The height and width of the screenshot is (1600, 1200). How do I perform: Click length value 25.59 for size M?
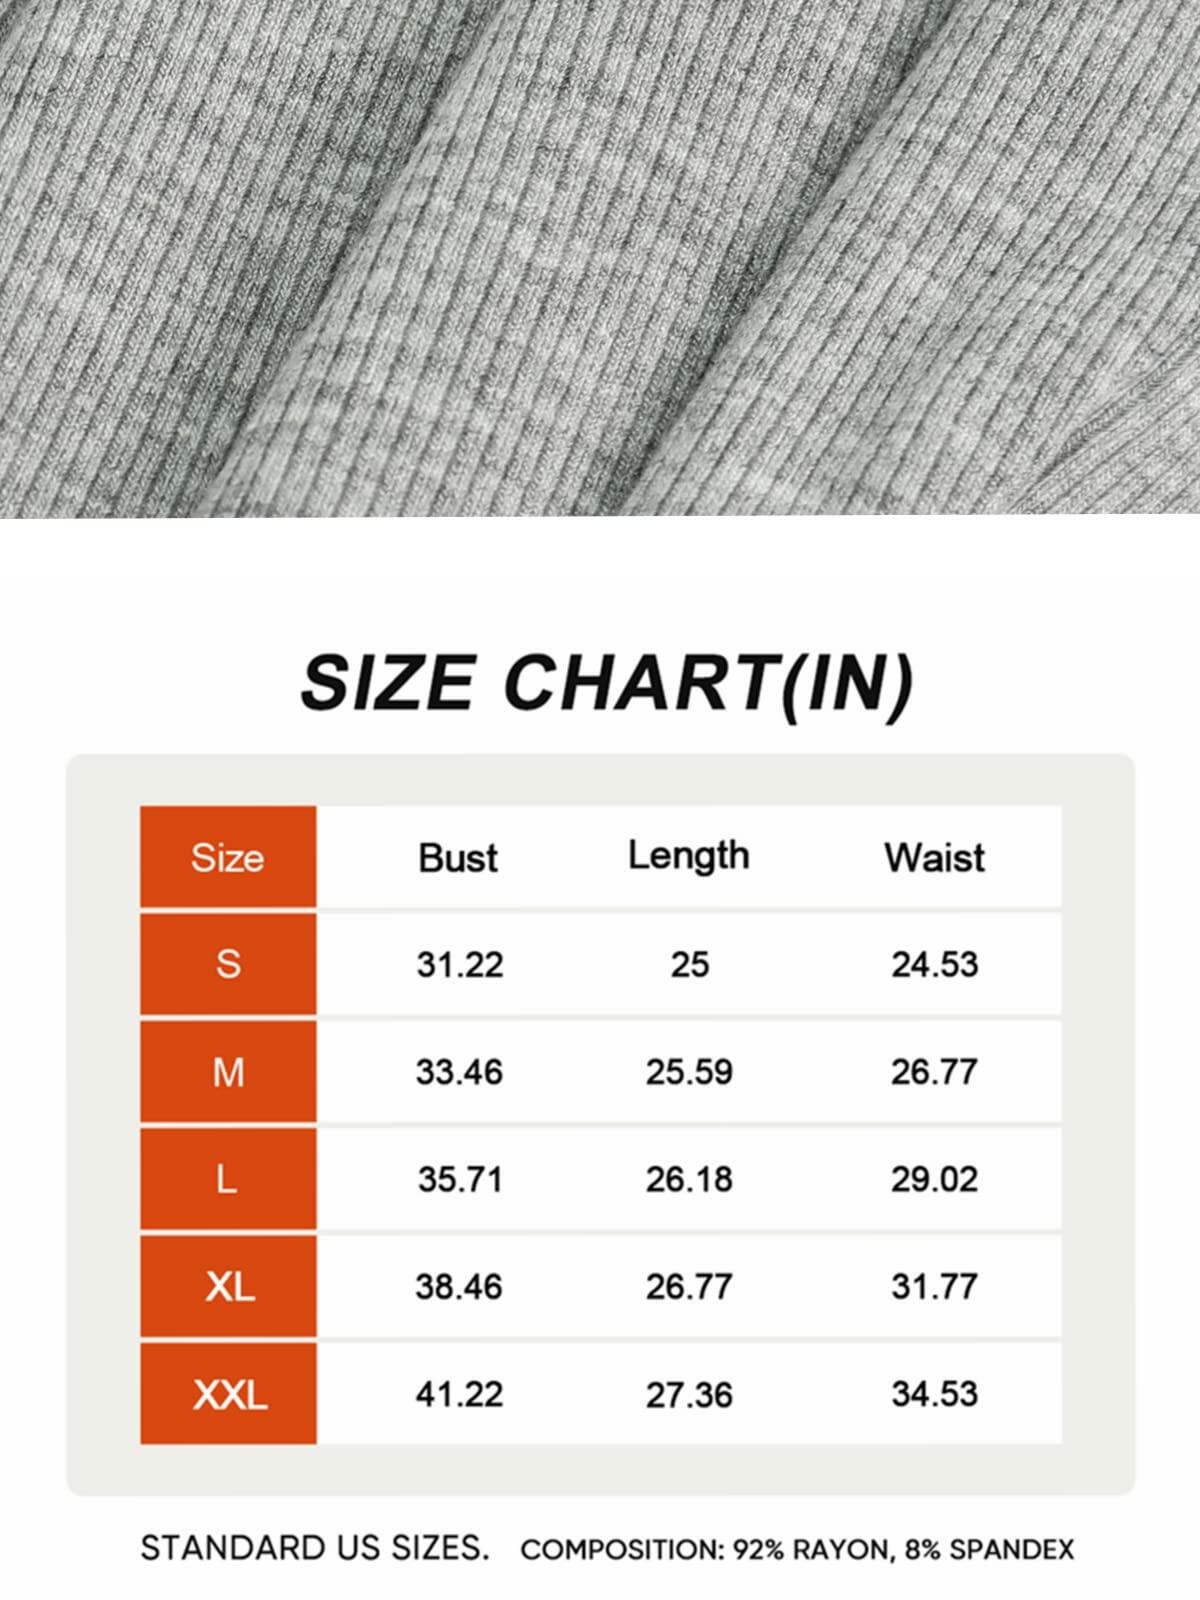(689, 1072)
